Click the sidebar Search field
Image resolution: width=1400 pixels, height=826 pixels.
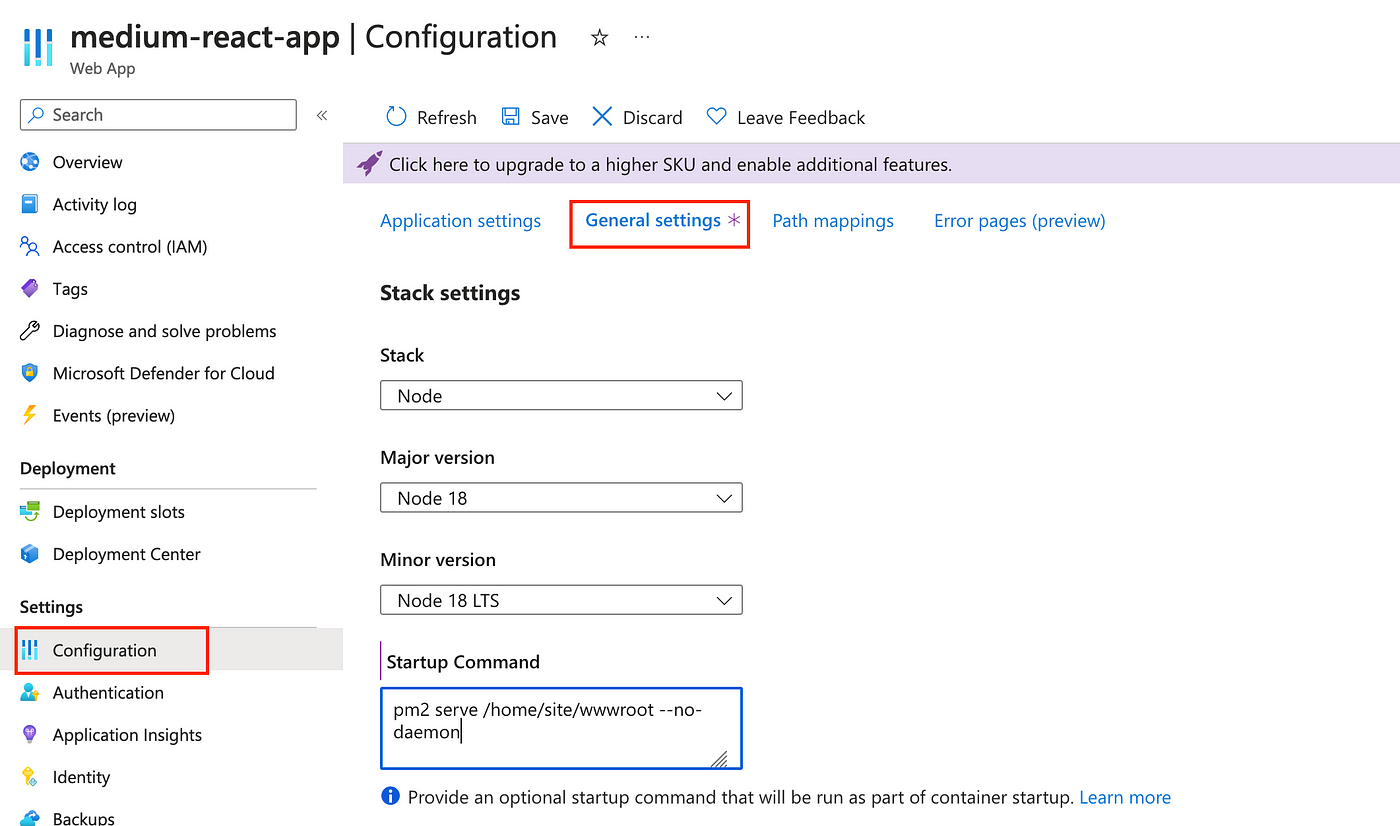158,115
